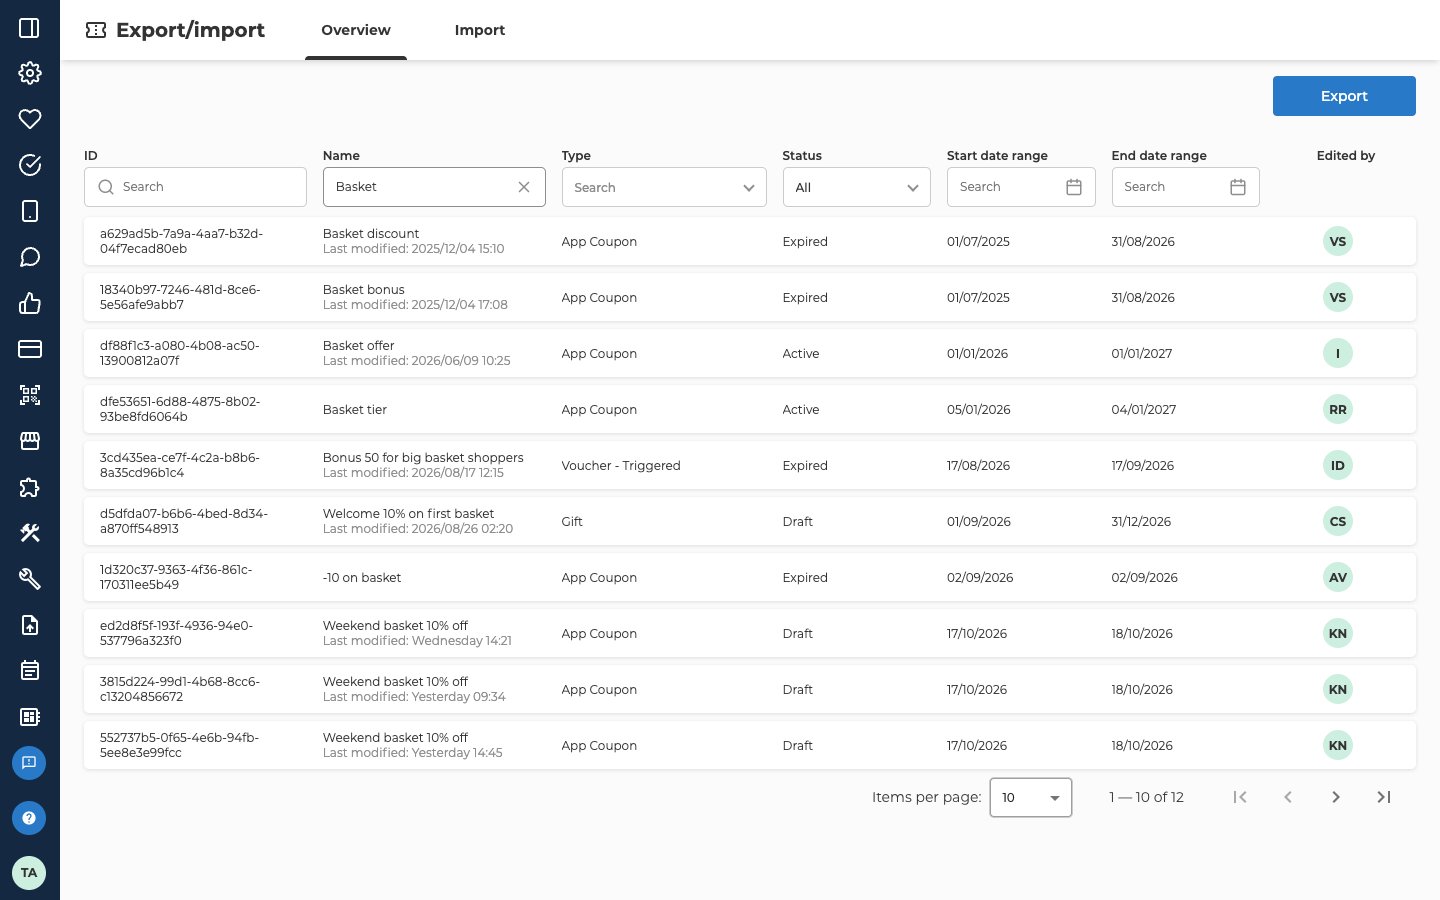Clear the Basket name filter
This screenshot has height=900, width=1440.
524,187
